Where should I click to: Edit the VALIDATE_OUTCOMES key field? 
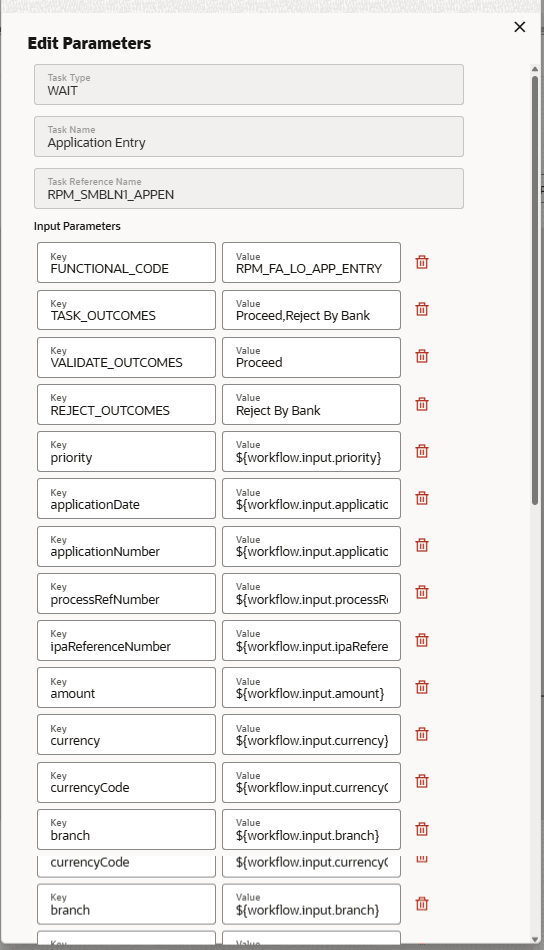(x=126, y=357)
